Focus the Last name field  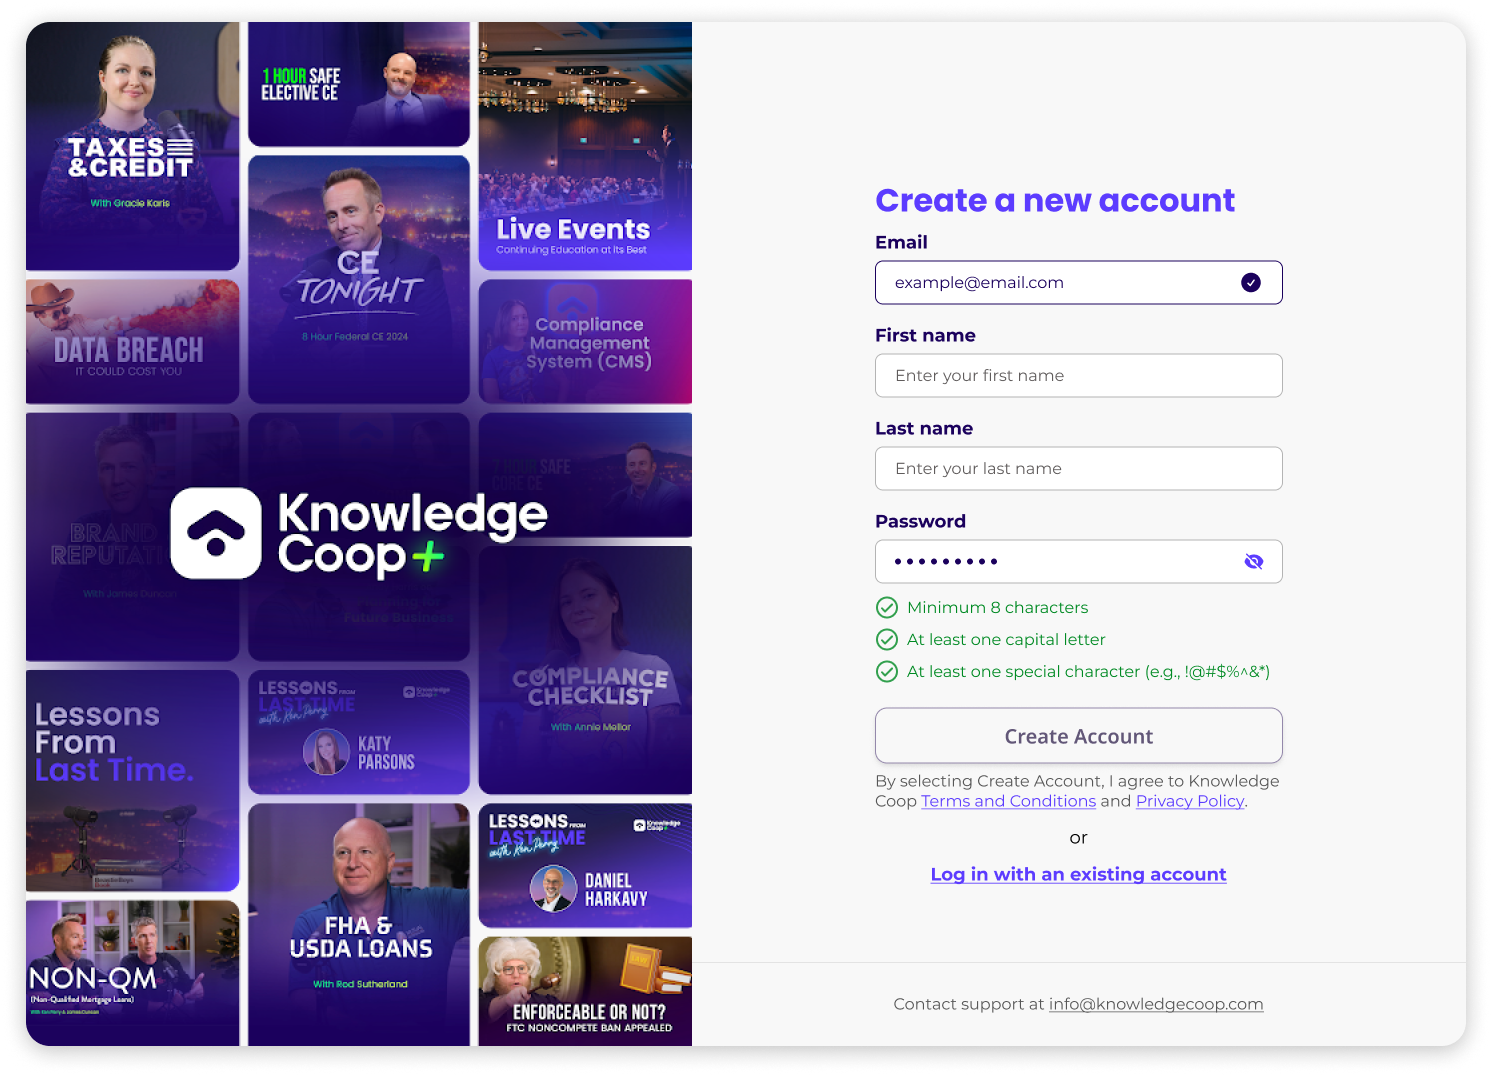(x=1078, y=469)
